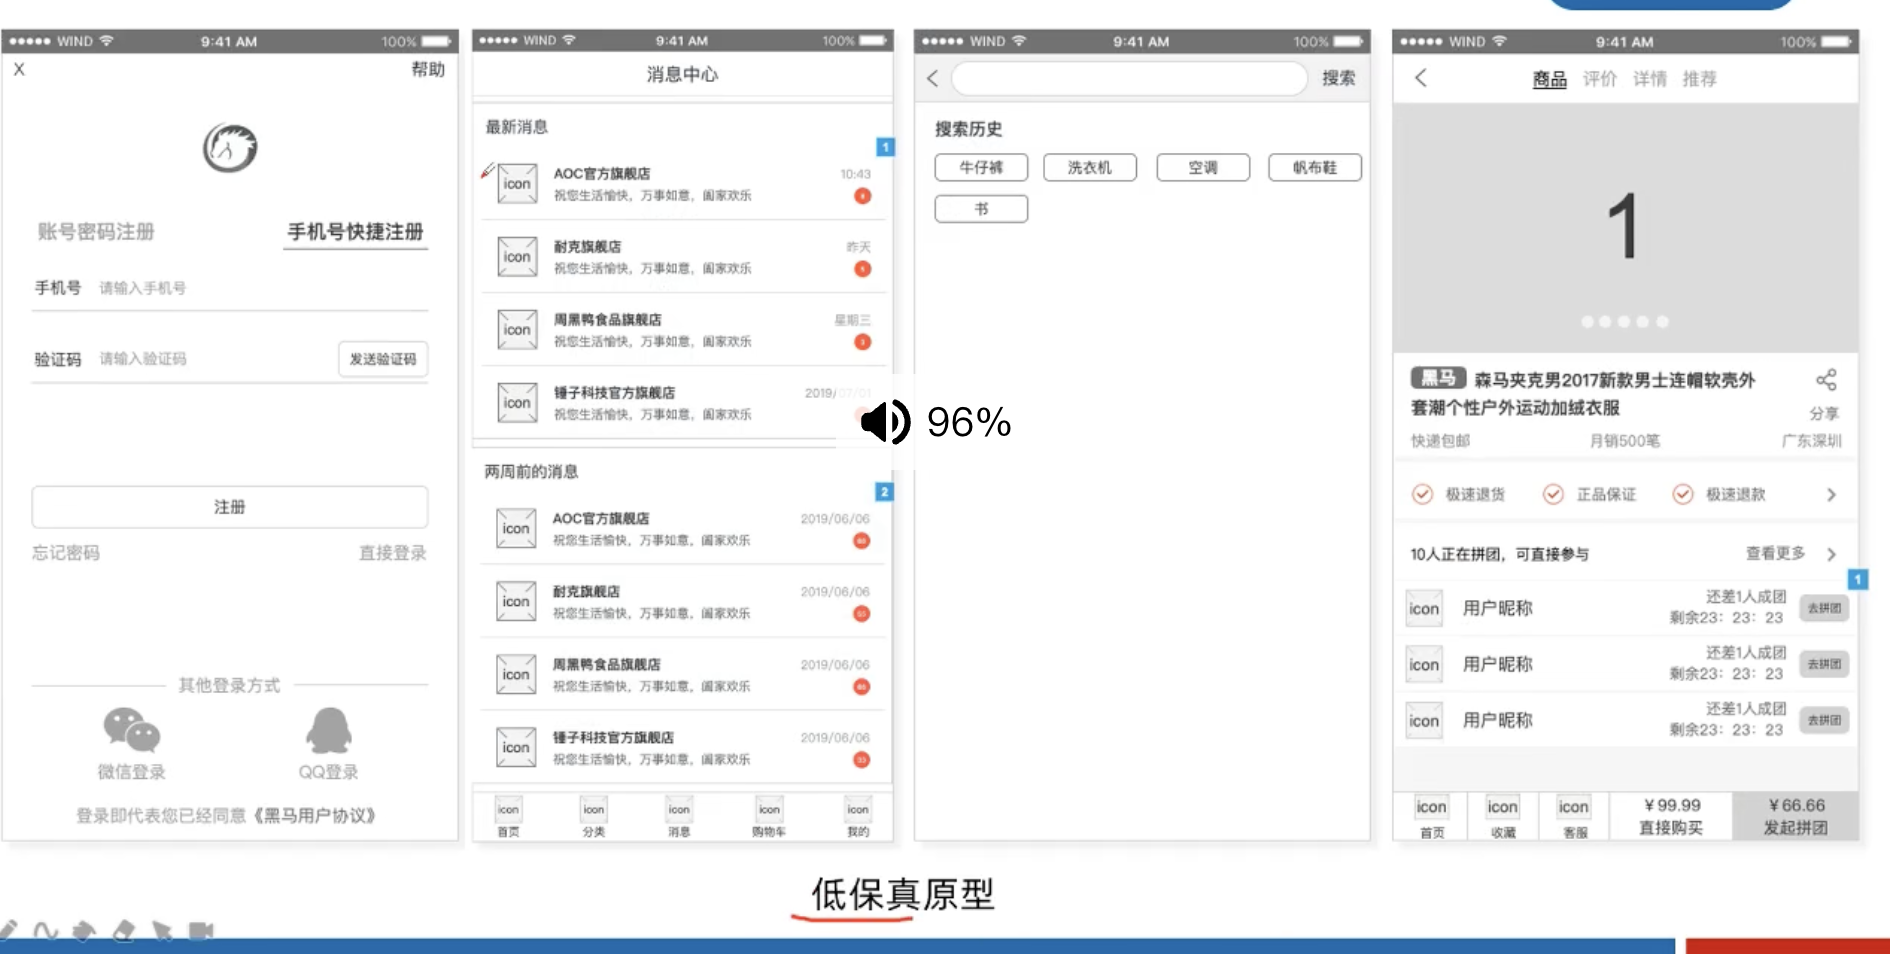1890x954 pixels.
Task: Click ￥66.66 发起拼团
Action: 1796,816
